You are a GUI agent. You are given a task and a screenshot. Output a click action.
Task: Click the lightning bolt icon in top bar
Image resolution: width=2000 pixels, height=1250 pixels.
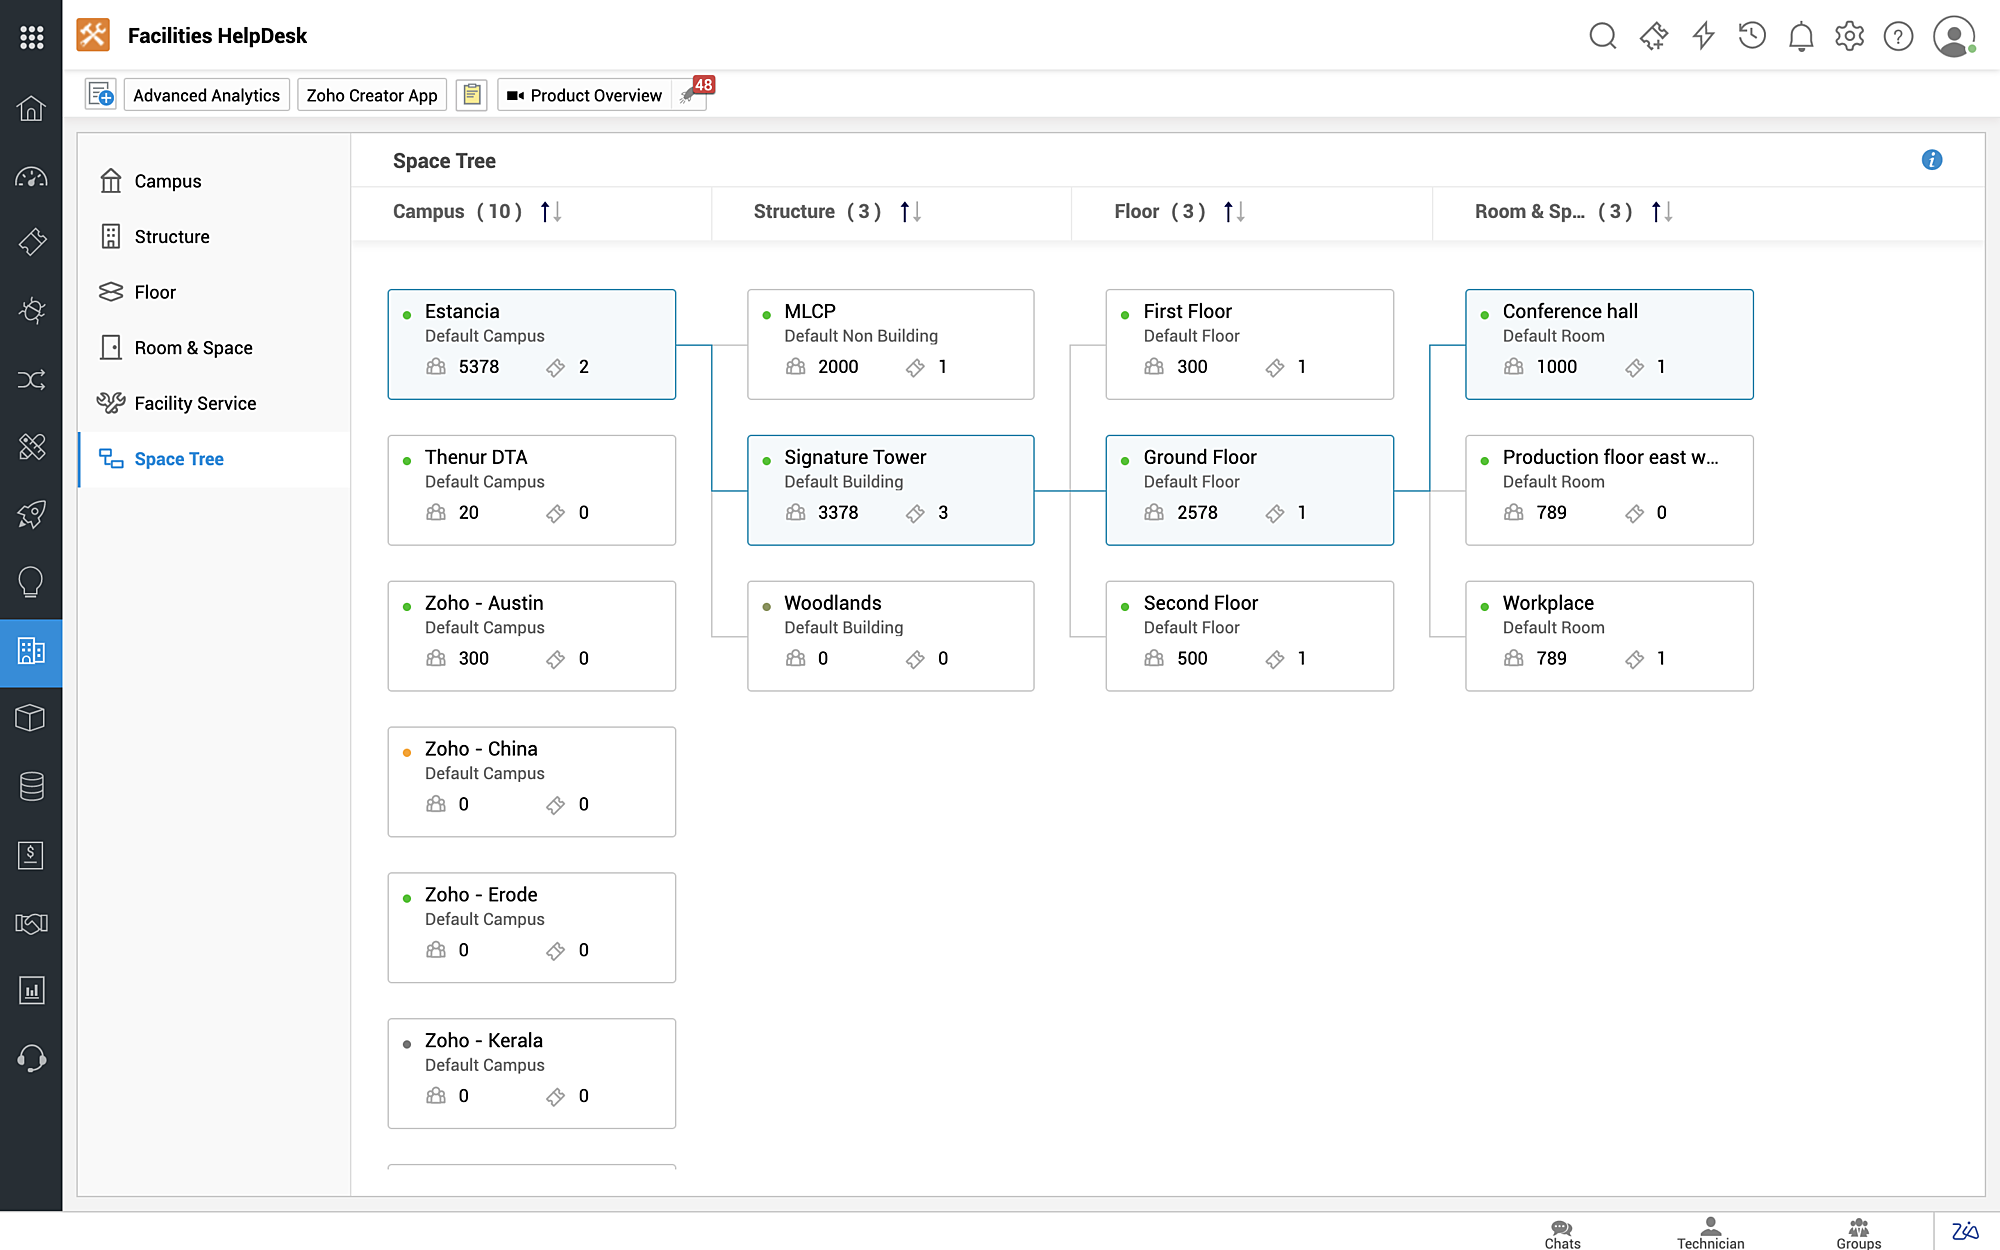coord(1703,36)
